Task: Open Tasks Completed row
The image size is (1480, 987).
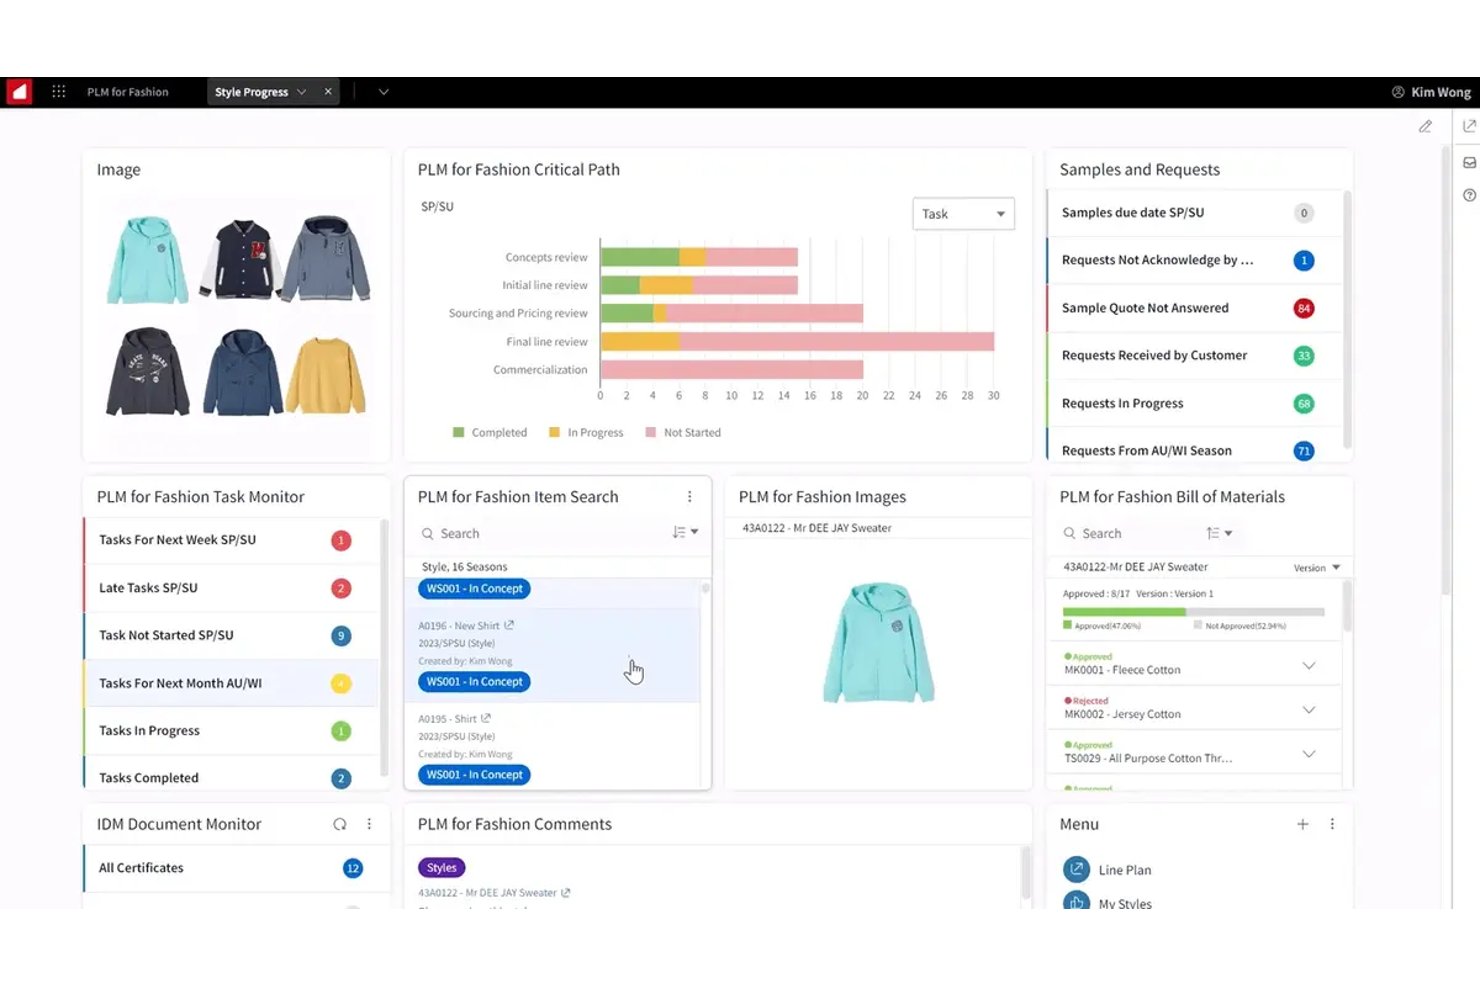Action: coord(230,778)
